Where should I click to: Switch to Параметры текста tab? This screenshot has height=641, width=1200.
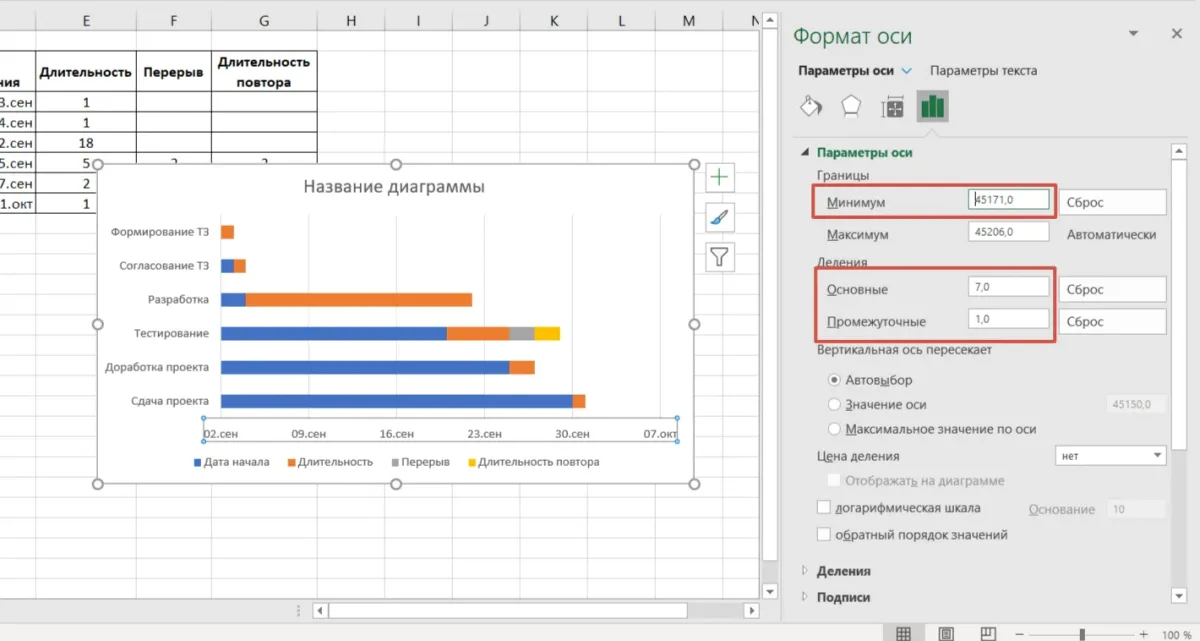(x=983, y=71)
